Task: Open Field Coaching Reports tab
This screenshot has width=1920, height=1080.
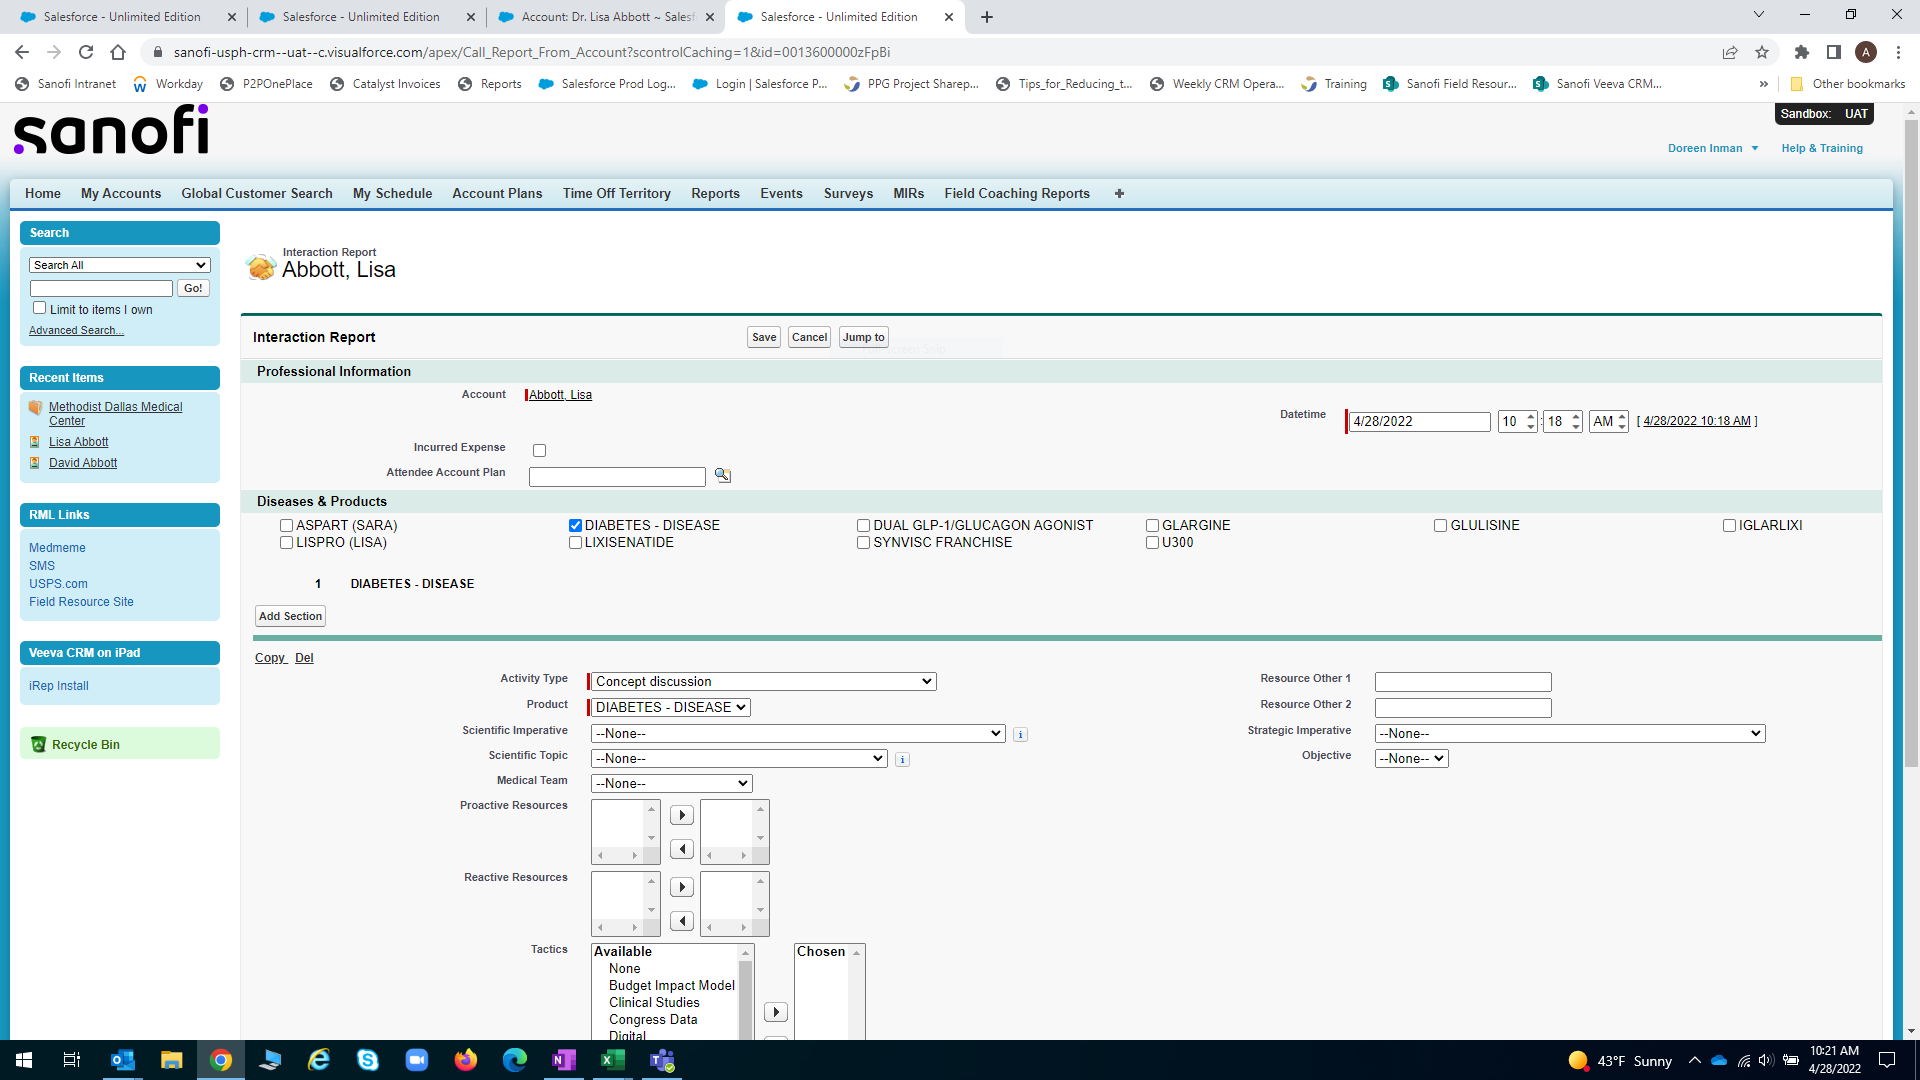Action: point(1017,194)
